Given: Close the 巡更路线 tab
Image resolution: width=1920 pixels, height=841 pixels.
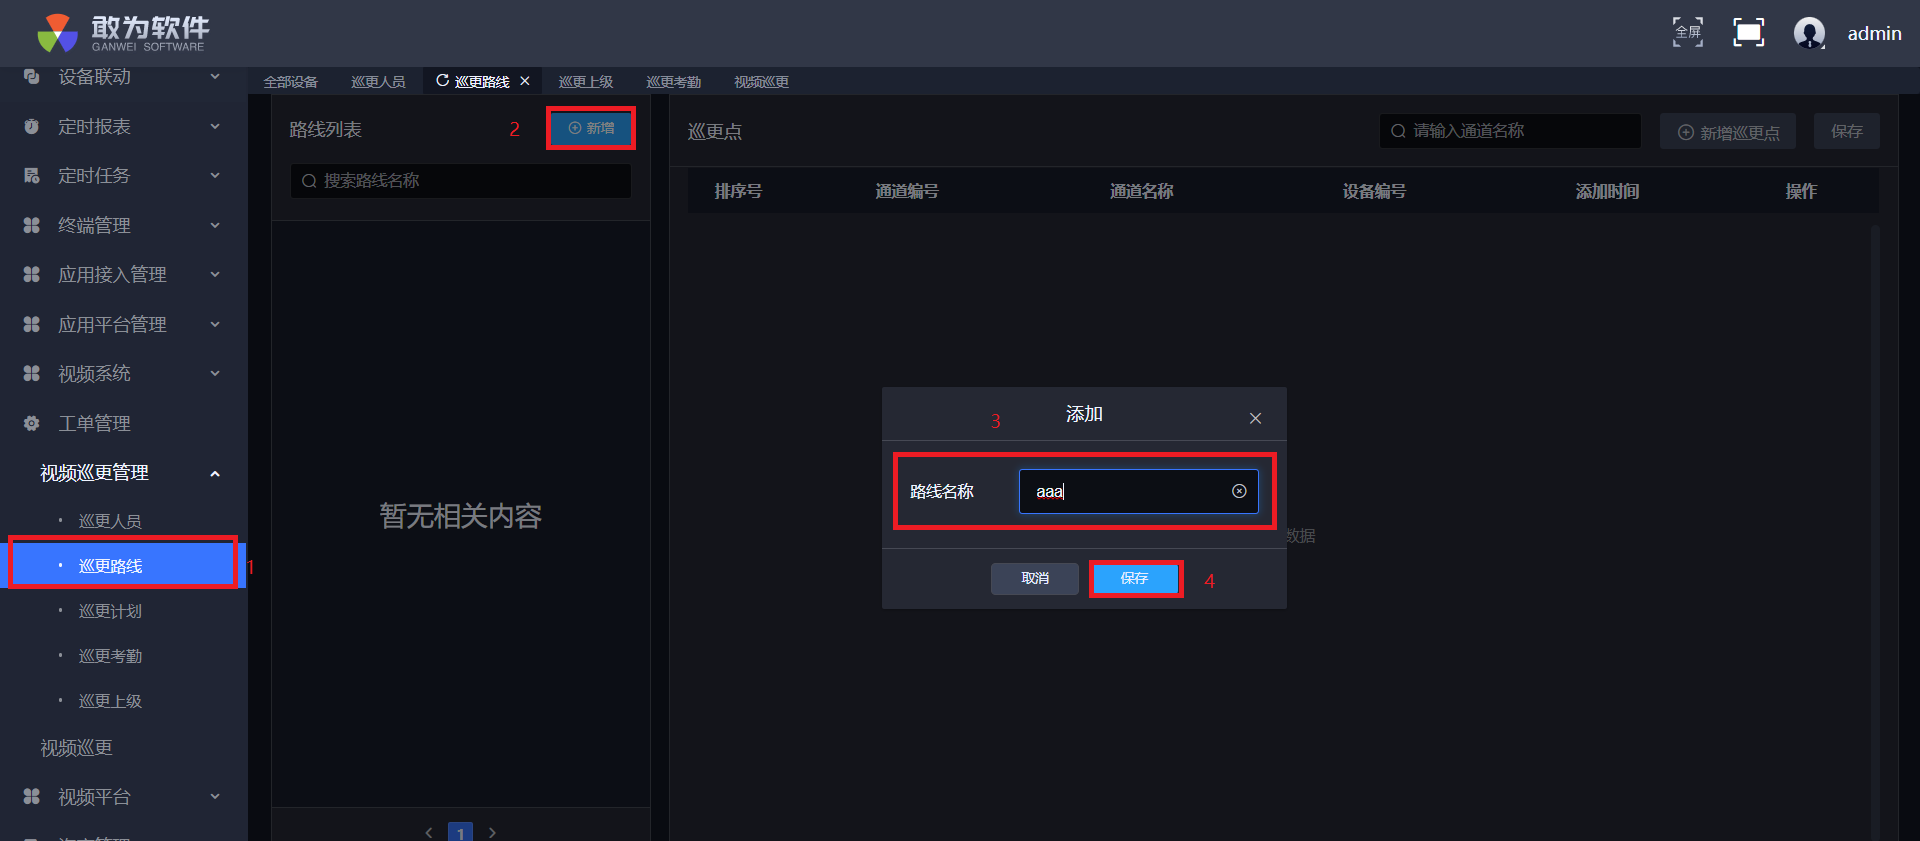Looking at the screenshot, I should coord(525,81).
